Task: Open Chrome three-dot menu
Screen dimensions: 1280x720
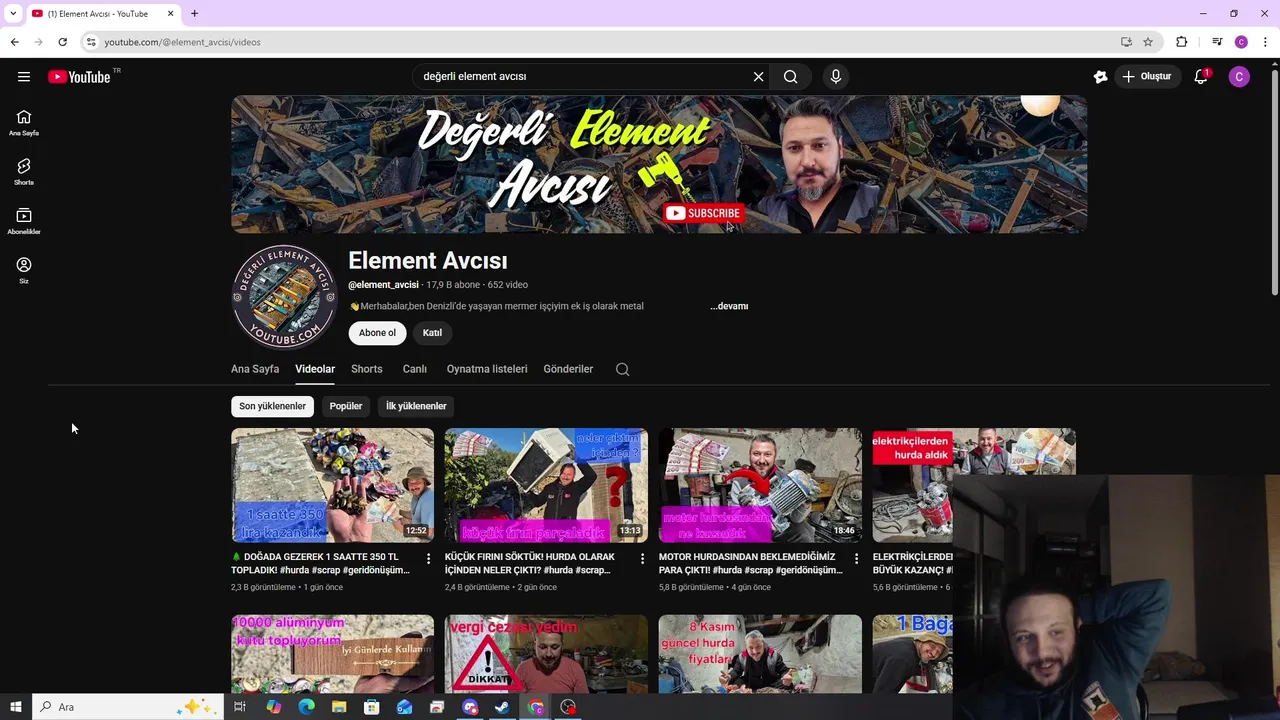Action: (1265, 42)
